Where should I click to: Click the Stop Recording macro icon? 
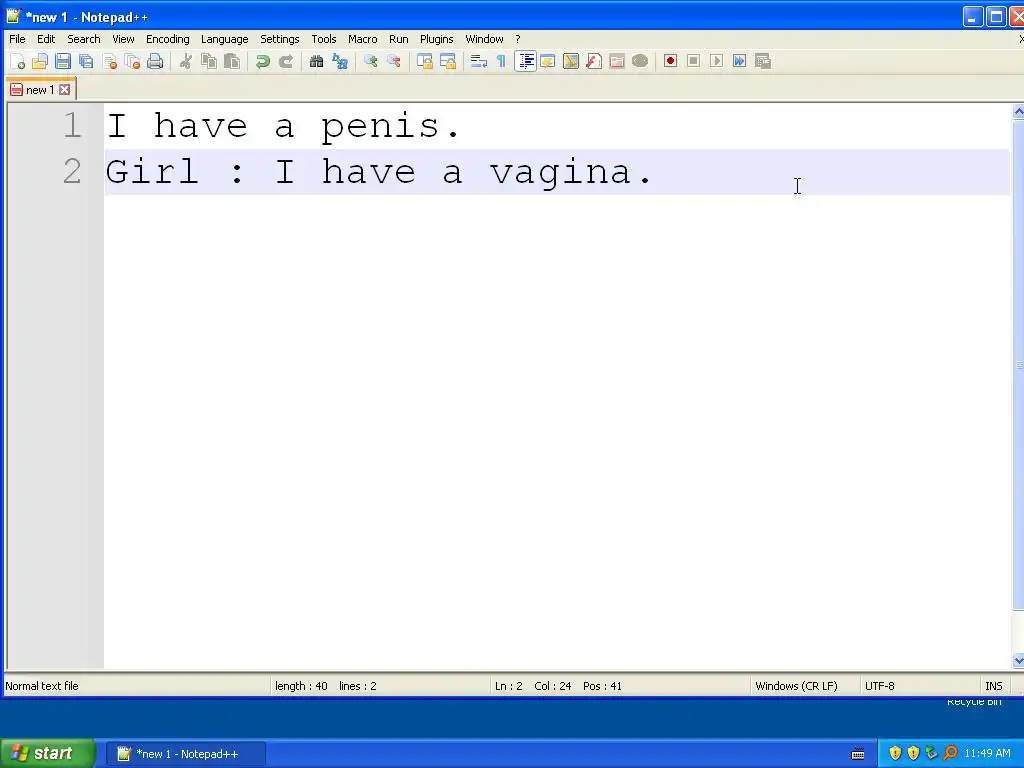[694, 61]
